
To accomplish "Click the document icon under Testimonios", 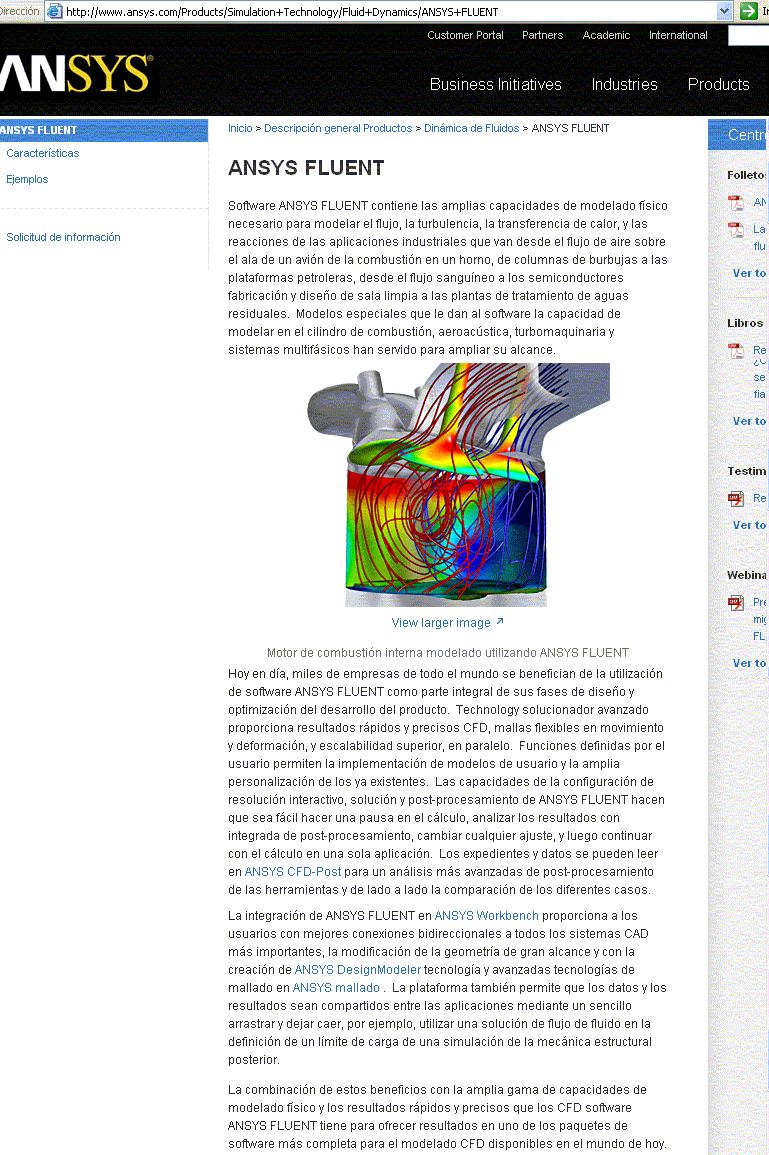I will (736, 499).
